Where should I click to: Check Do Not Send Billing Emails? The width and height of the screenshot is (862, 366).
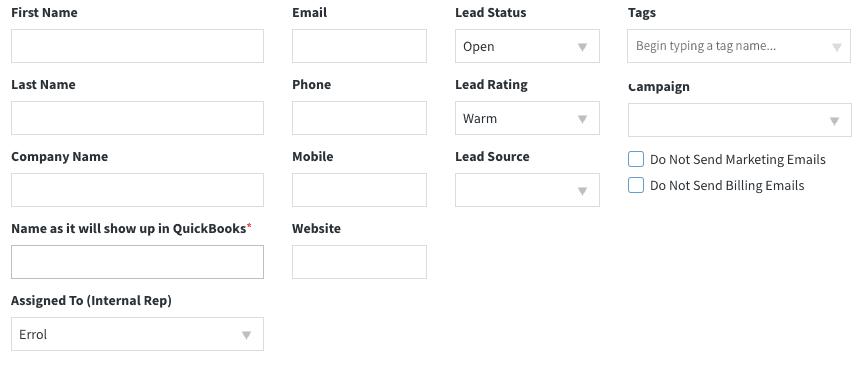pos(636,185)
